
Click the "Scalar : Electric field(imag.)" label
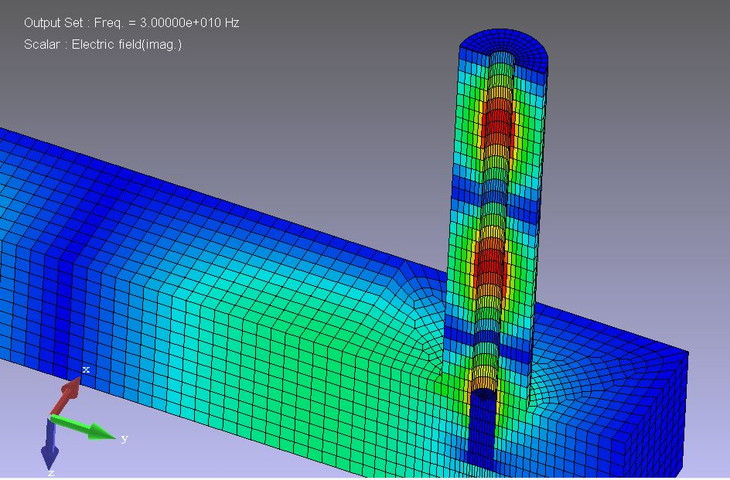click(102, 45)
